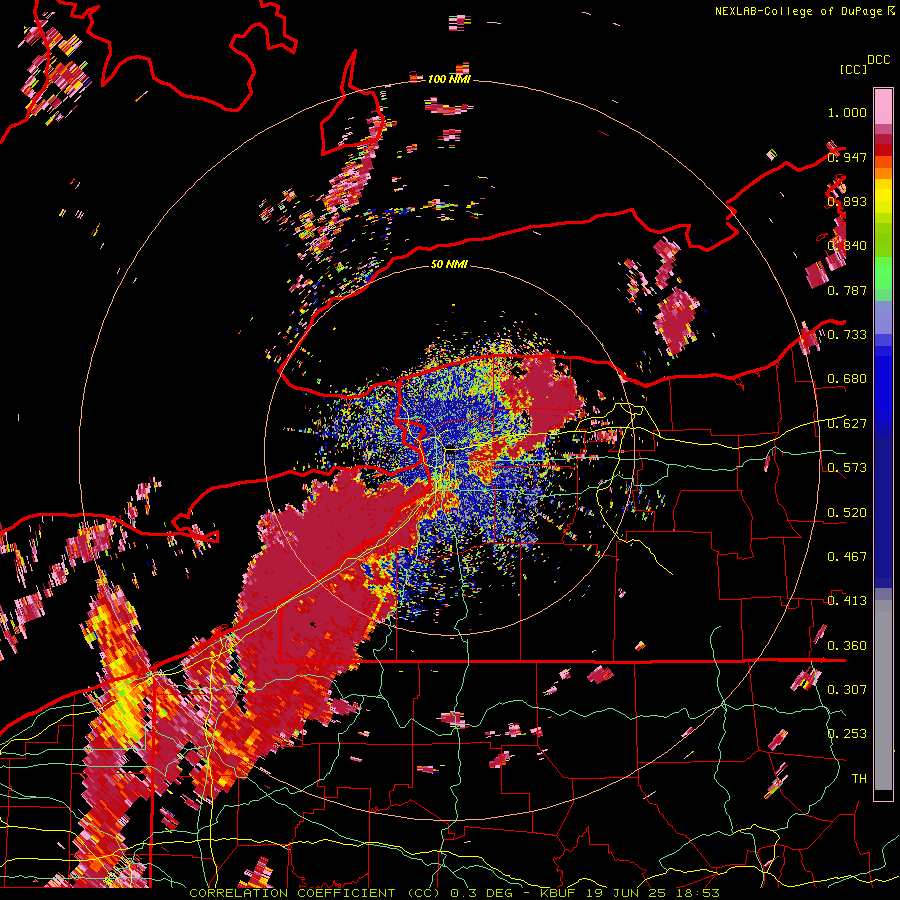Select the 0.413 scale value

point(847,601)
